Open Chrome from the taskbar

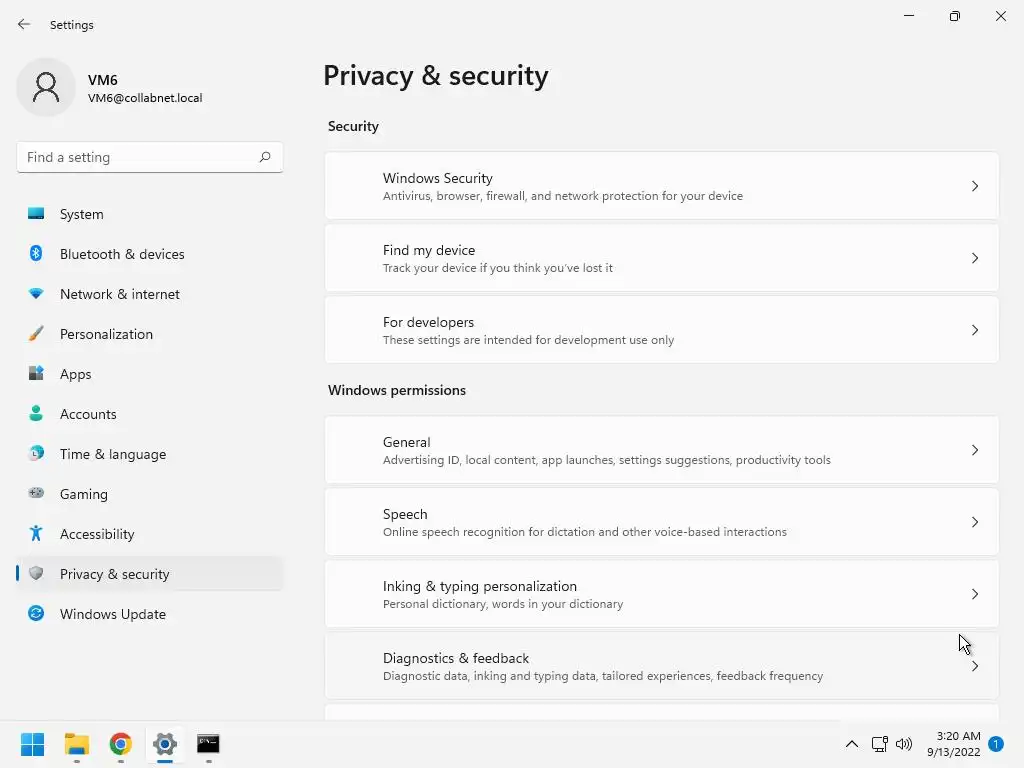click(121, 744)
